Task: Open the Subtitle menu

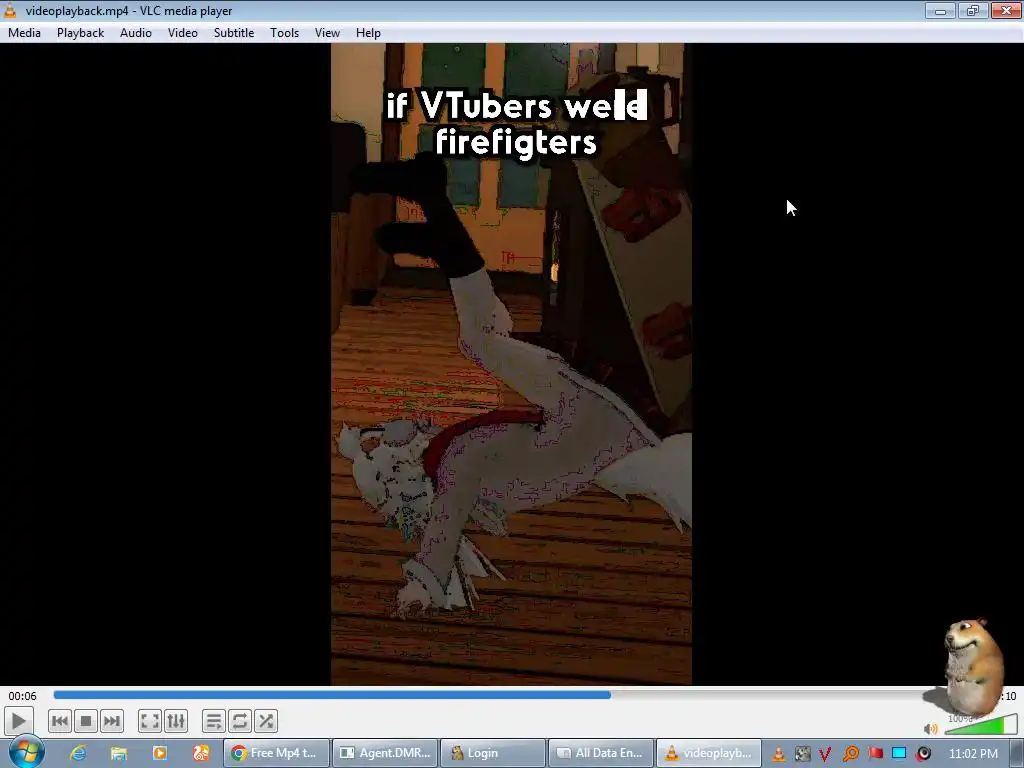Action: 234,33
